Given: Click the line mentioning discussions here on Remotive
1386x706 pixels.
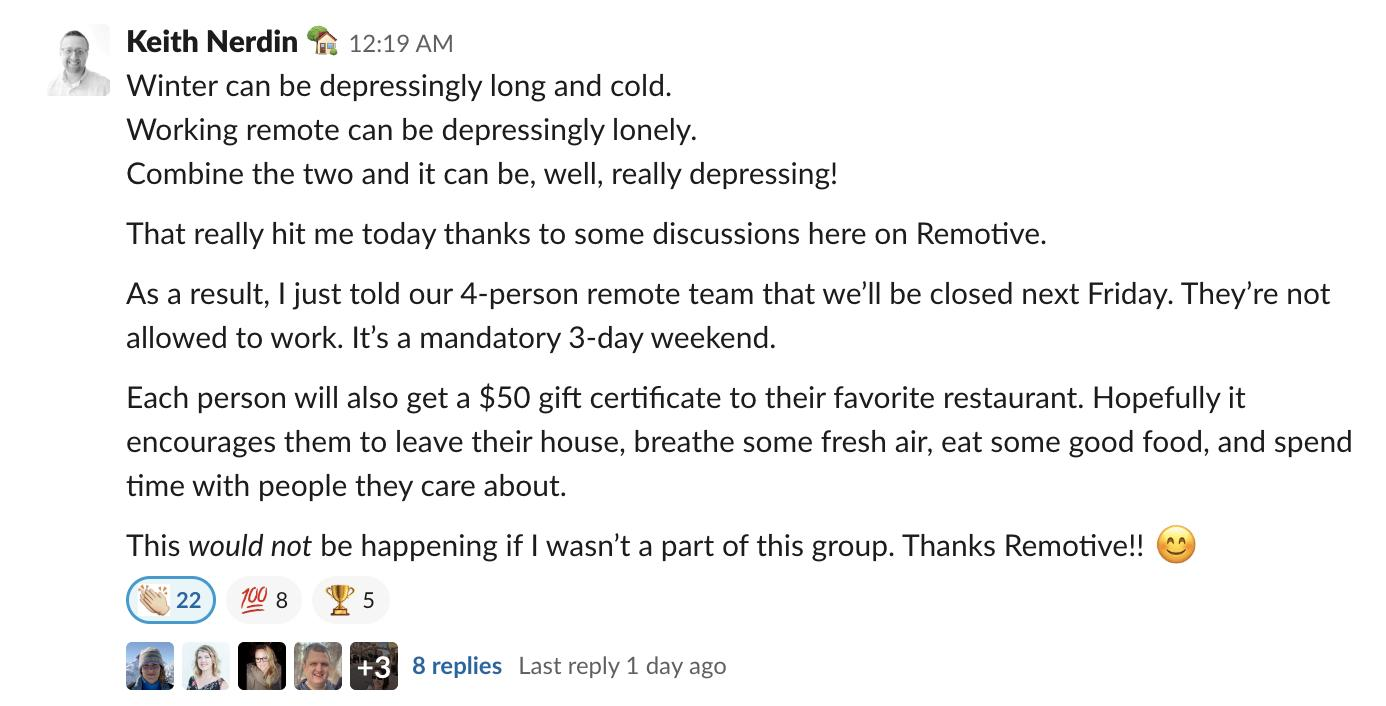Looking at the screenshot, I should tap(586, 234).
